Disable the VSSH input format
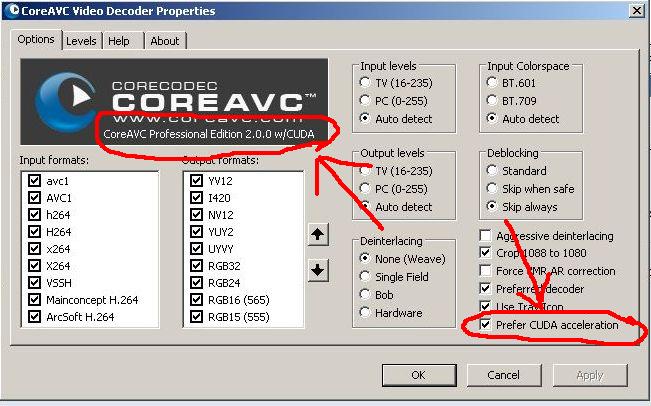 pyautogui.click(x=34, y=283)
